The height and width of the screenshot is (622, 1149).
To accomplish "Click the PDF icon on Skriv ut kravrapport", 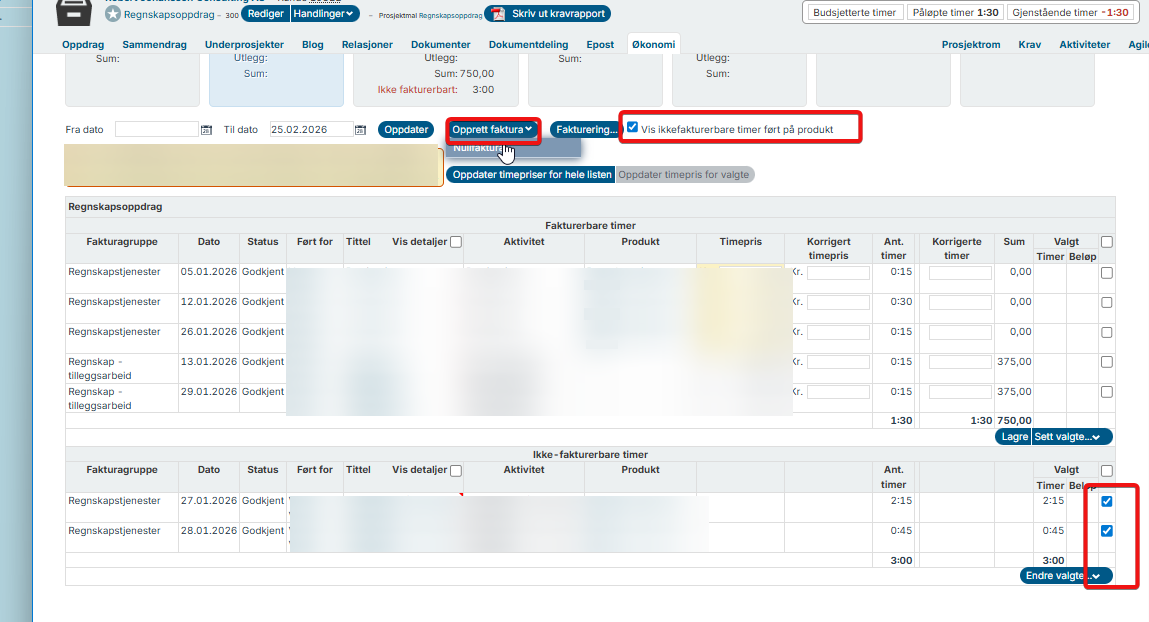I will (x=497, y=14).
